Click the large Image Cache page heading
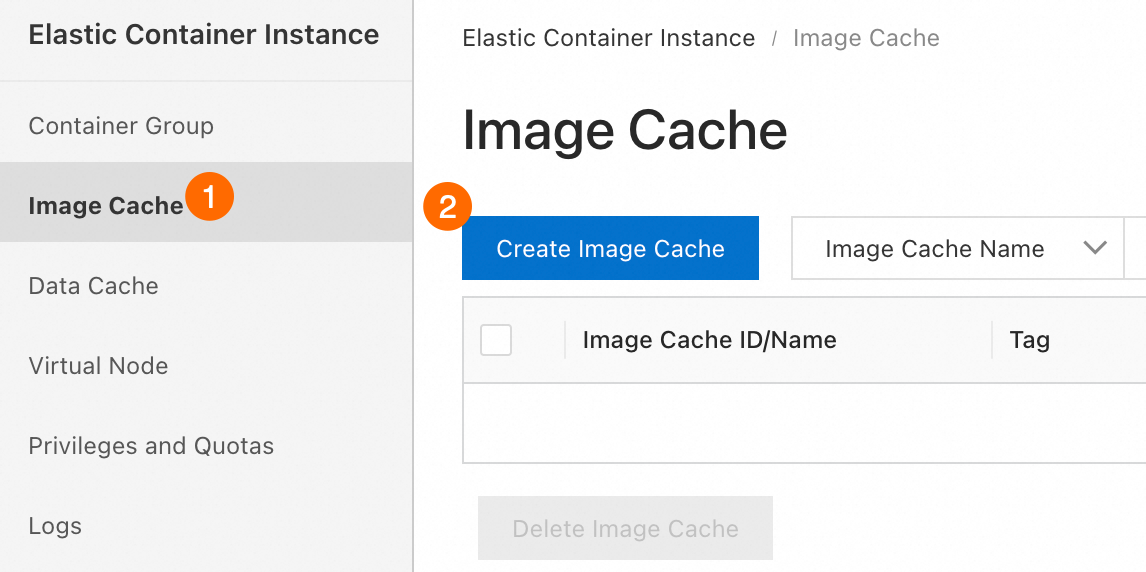The width and height of the screenshot is (1146, 572). coord(625,131)
